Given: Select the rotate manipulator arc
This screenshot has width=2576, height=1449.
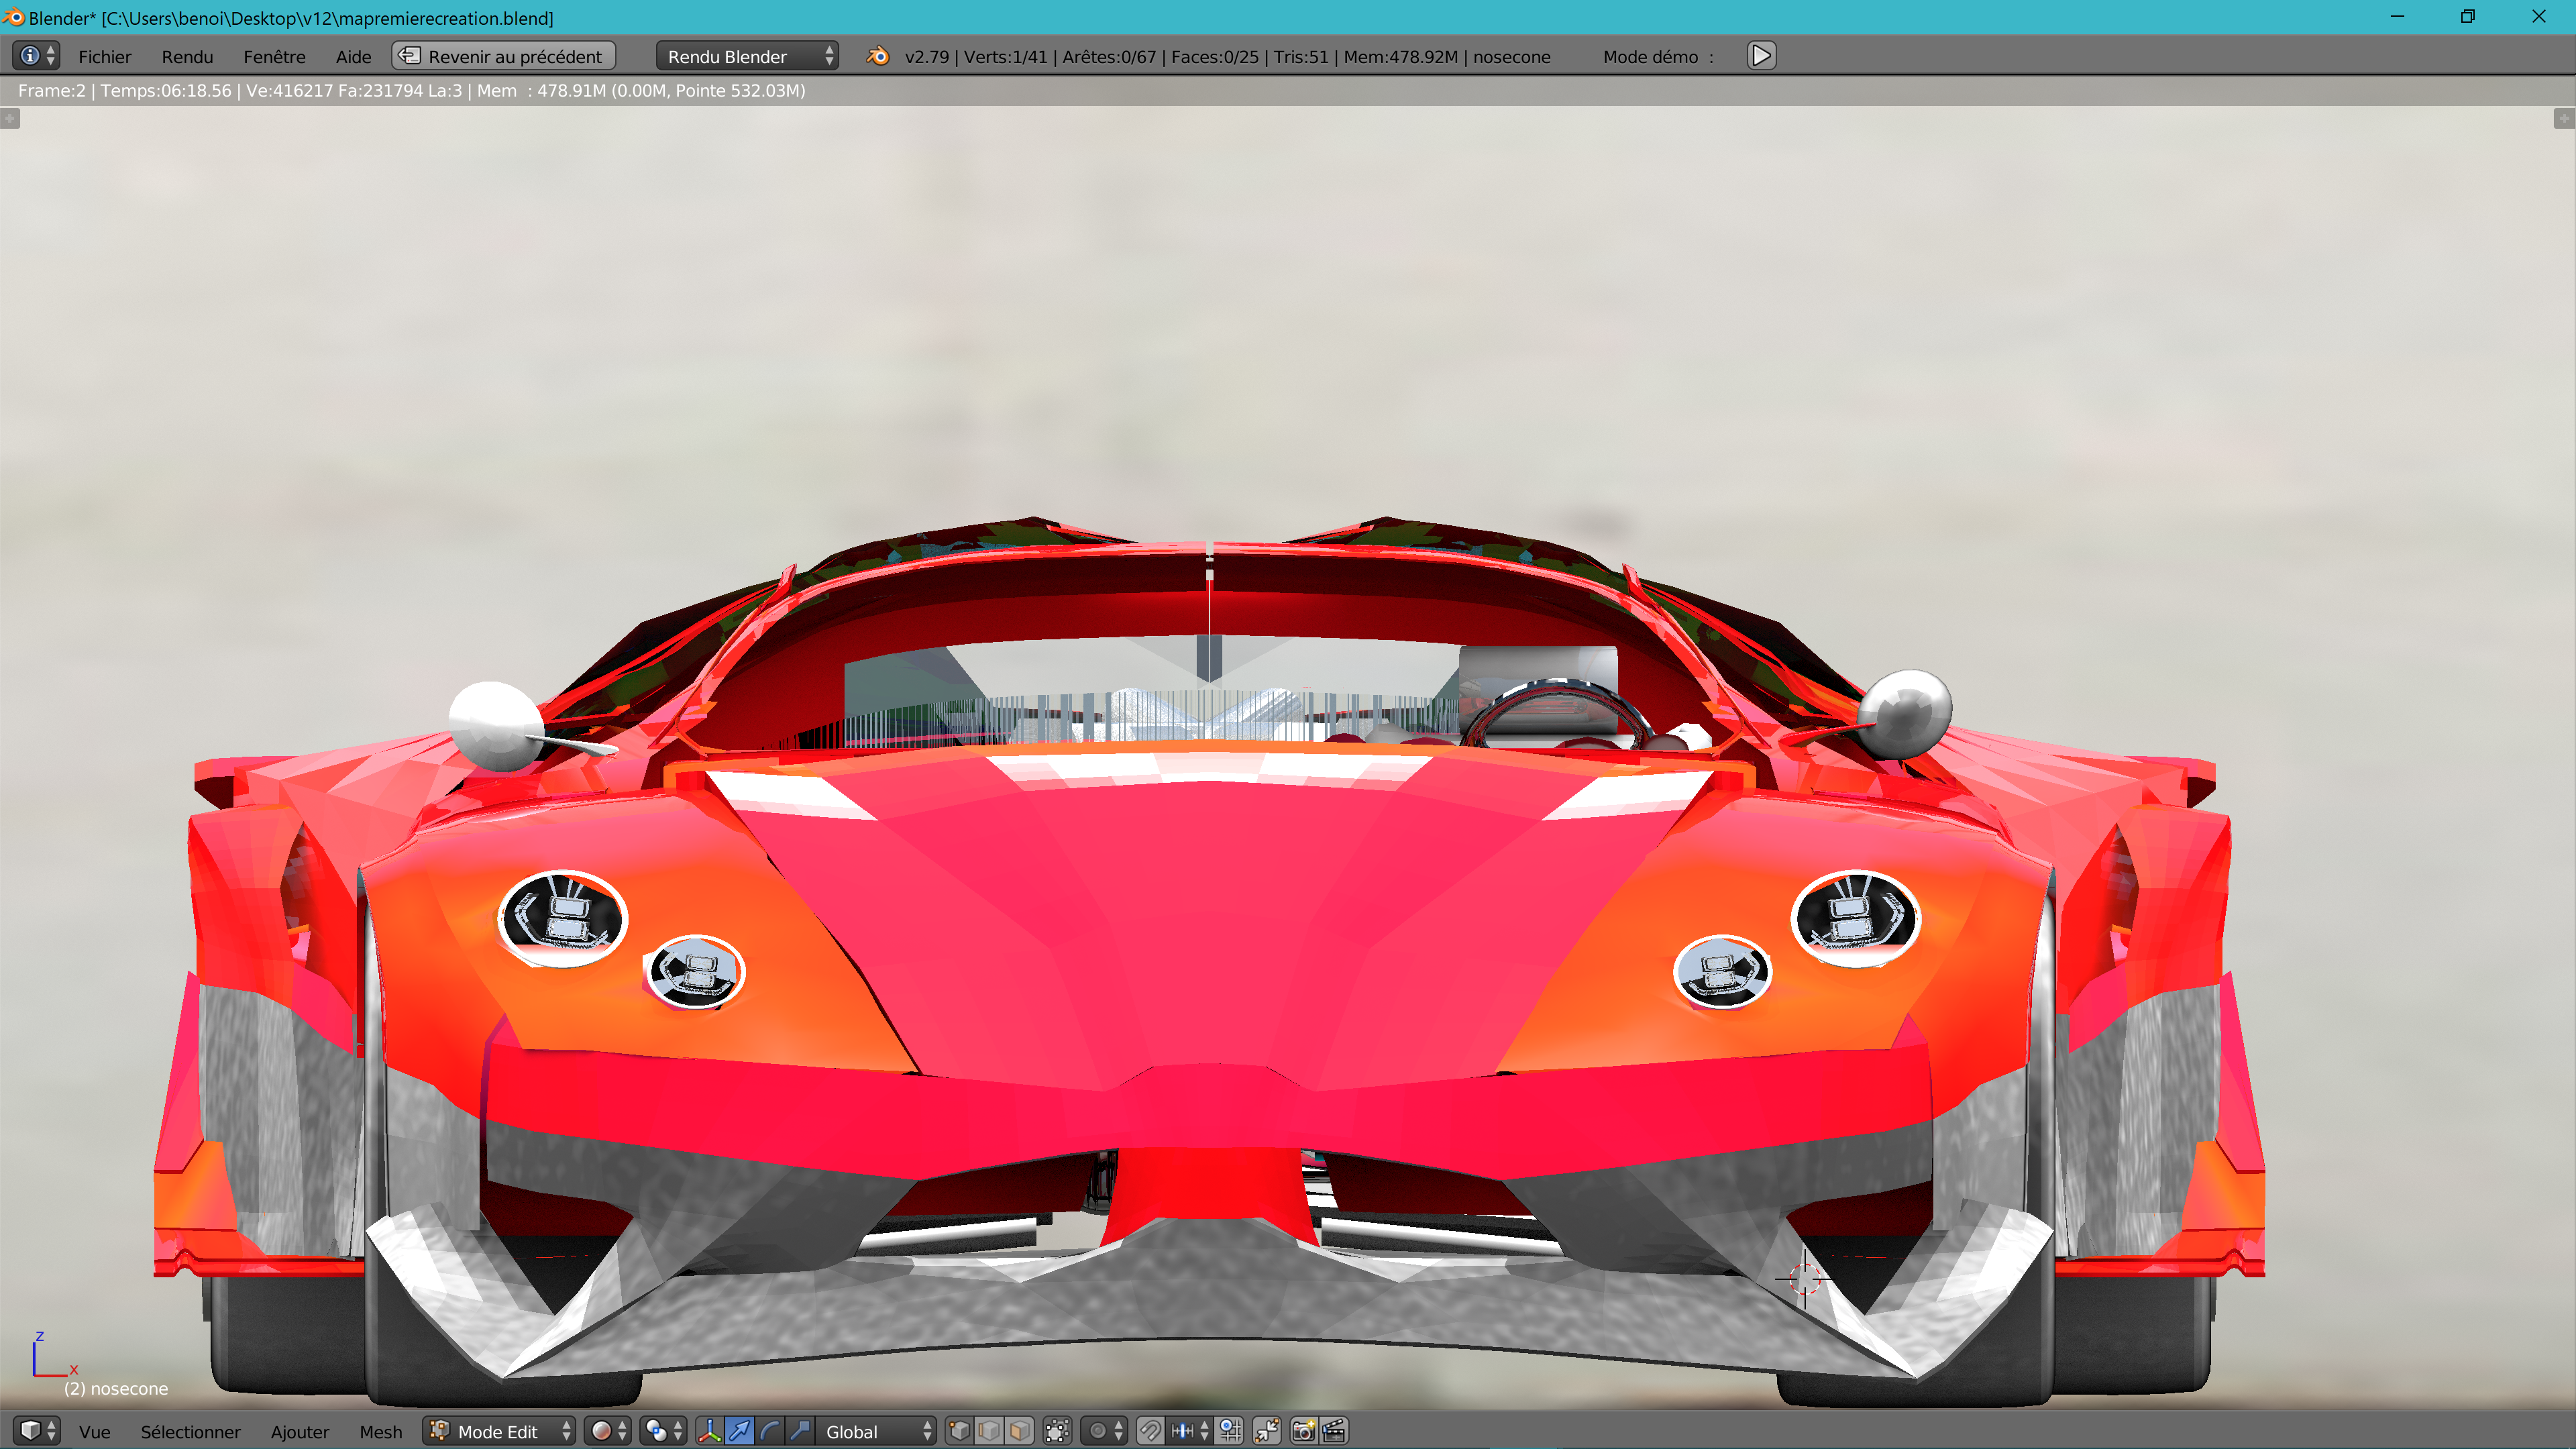Looking at the screenshot, I should point(769,1431).
